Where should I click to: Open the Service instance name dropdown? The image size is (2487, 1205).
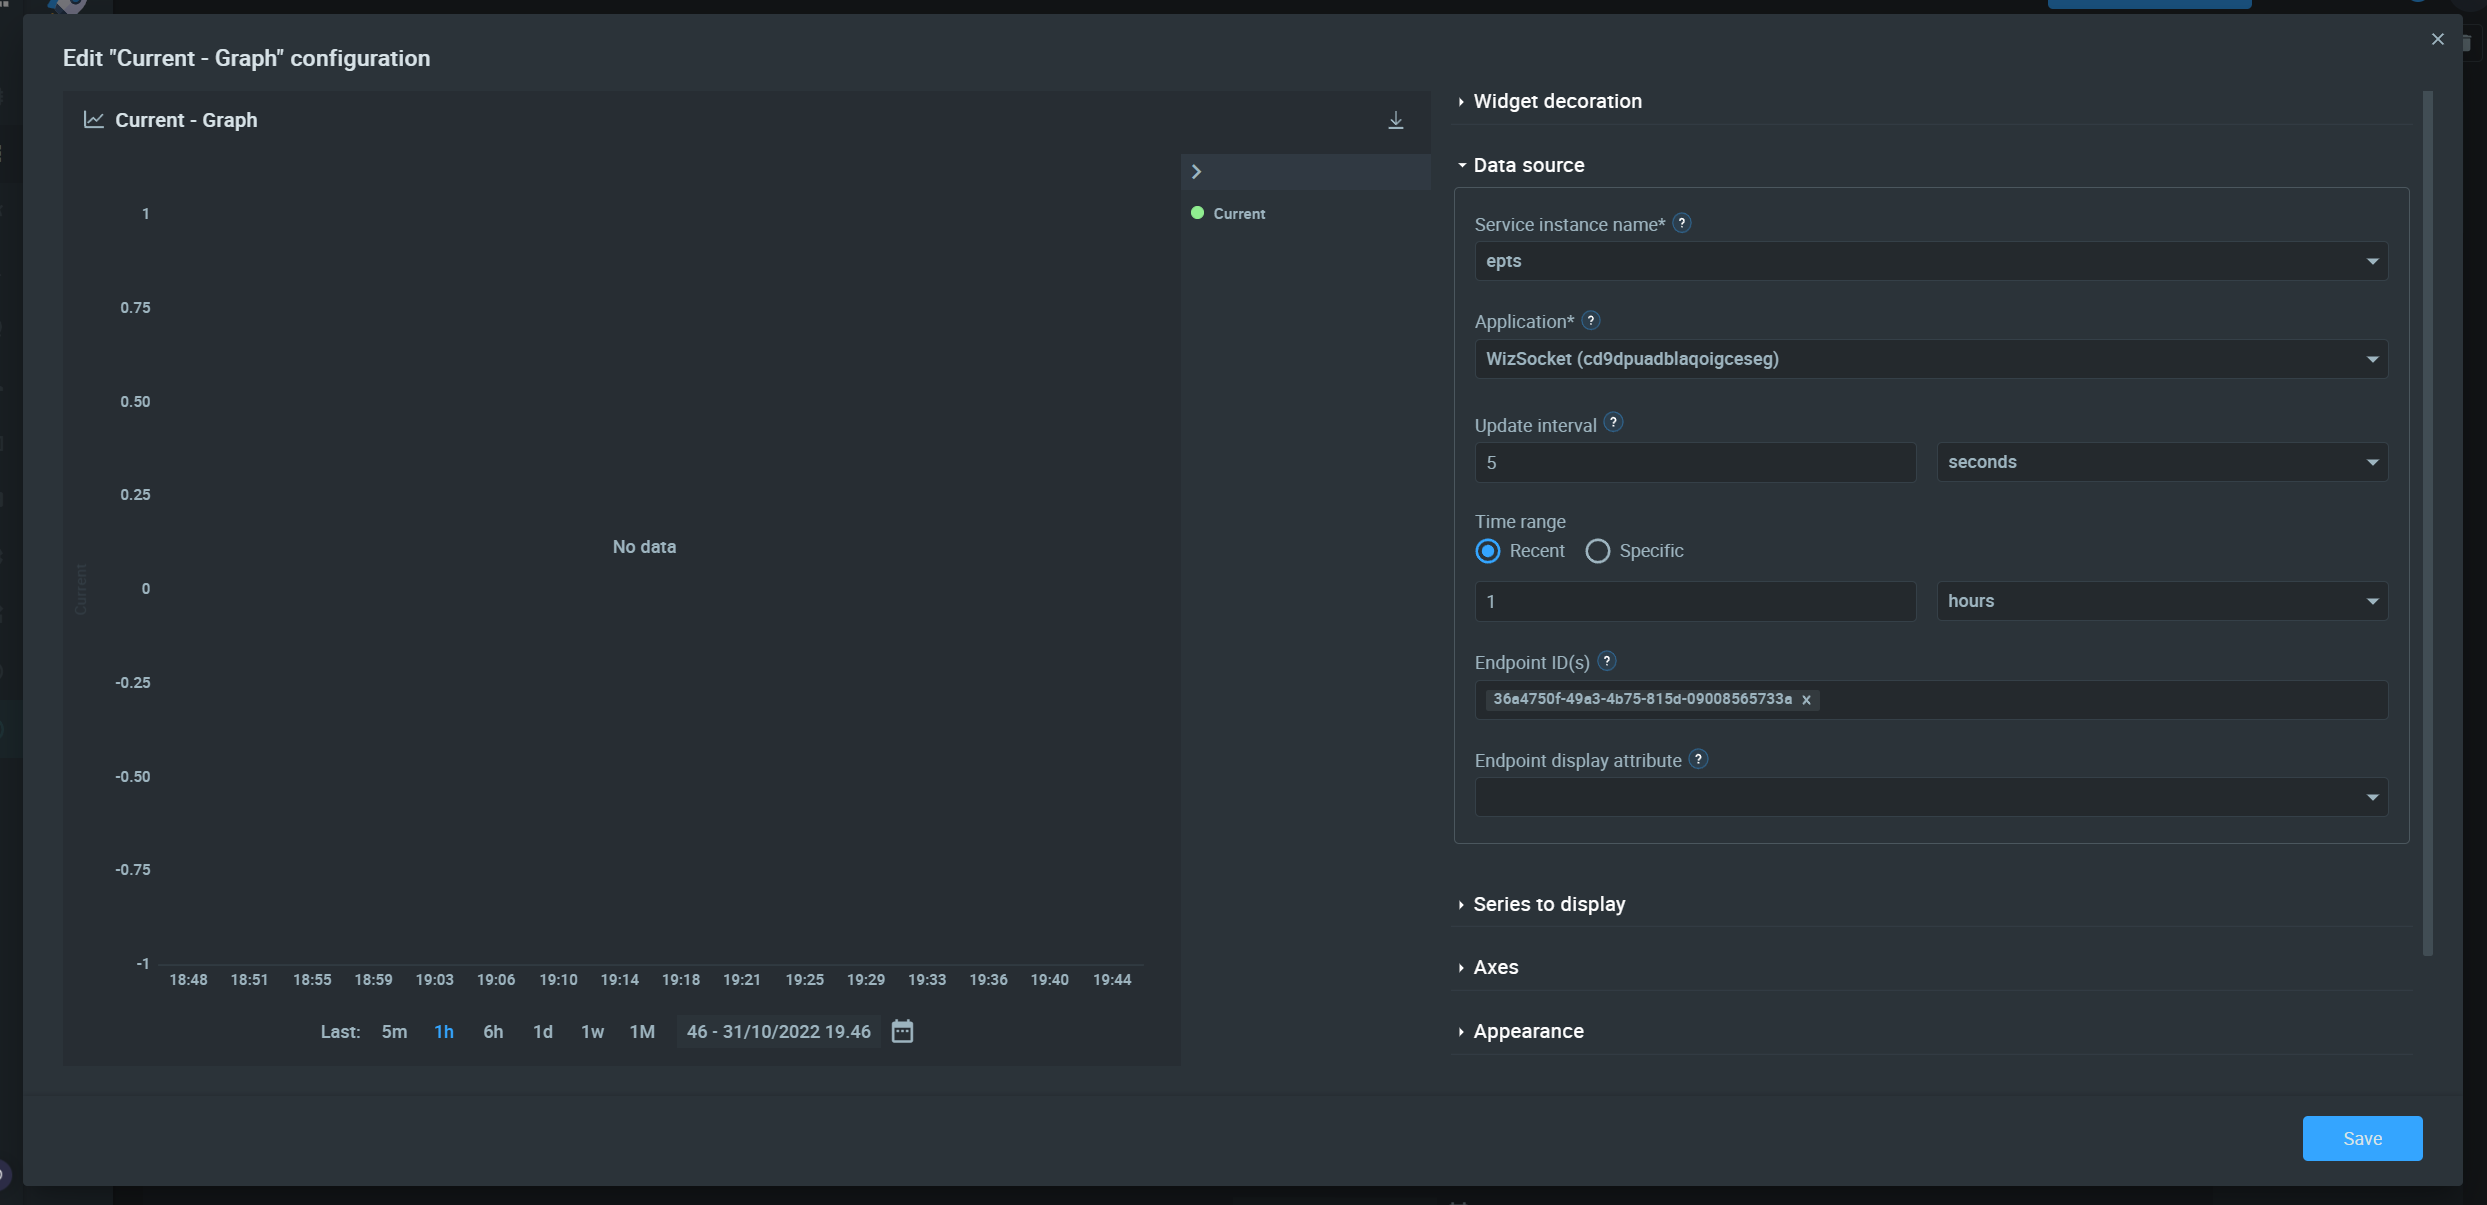point(1931,261)
